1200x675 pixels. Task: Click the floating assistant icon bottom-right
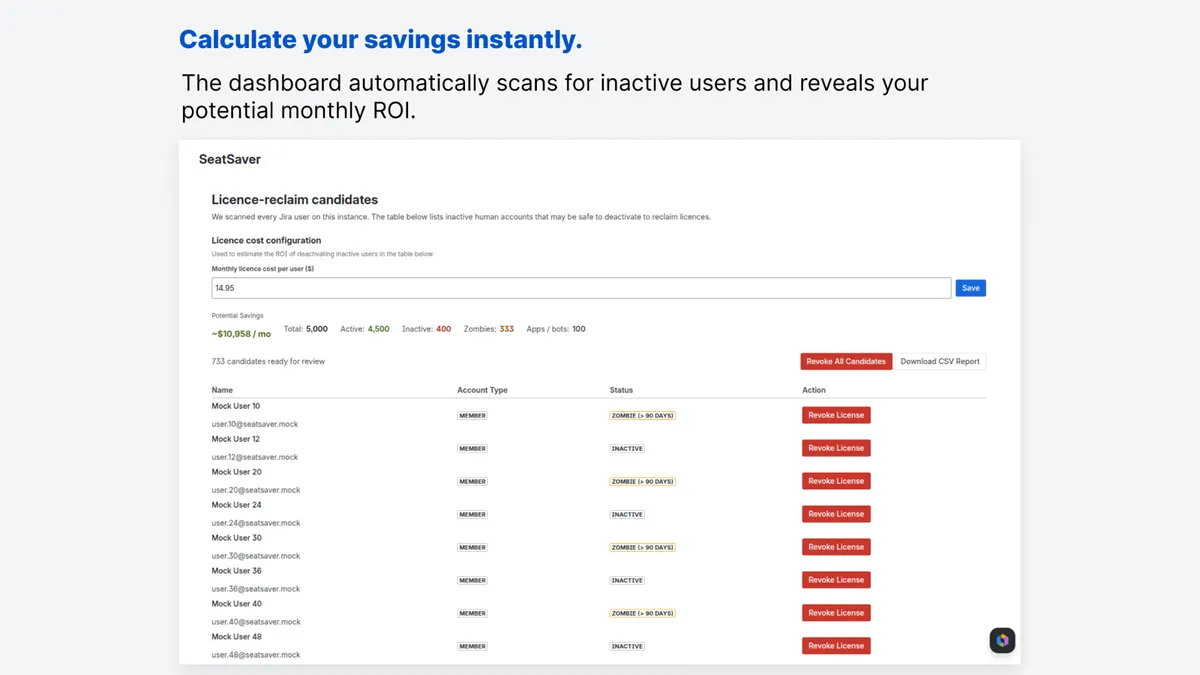point(1002,640)
